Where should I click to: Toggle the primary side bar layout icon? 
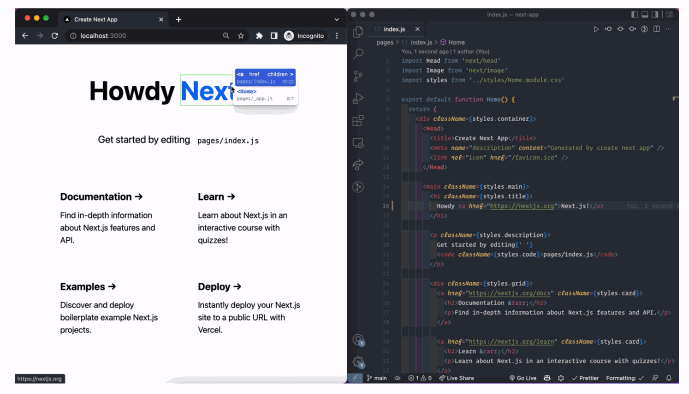click(x=634, y=14)
